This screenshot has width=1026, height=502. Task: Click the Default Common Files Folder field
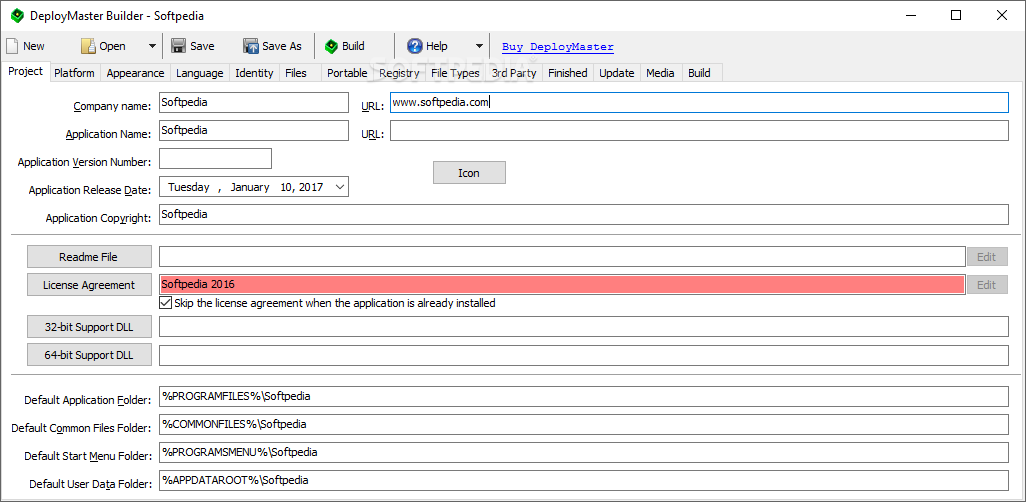(x=584, y=424)
